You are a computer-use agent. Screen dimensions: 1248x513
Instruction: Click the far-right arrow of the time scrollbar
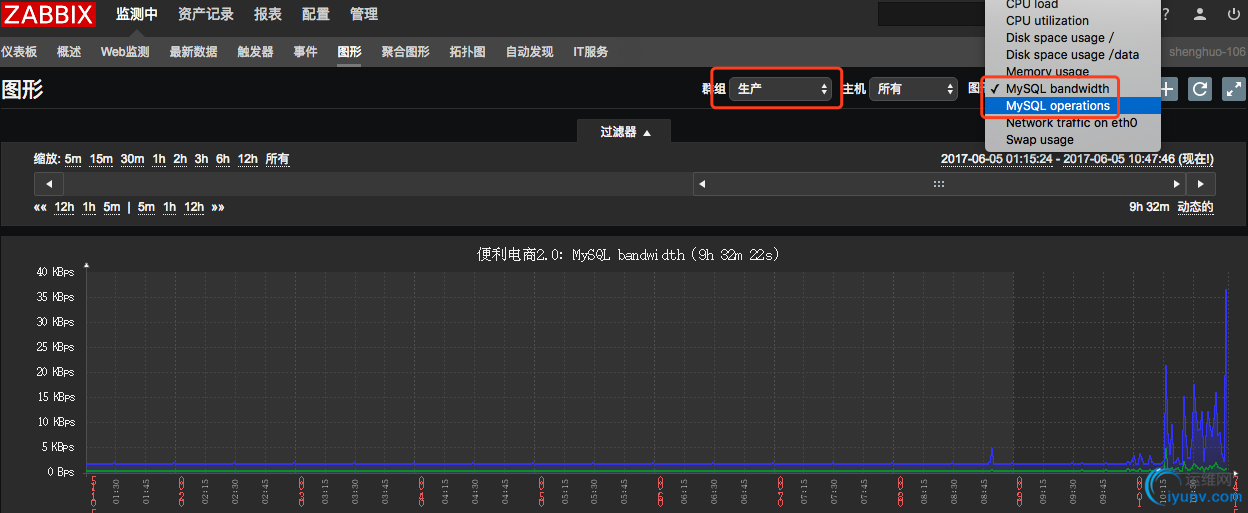[x=1201, y=184]
